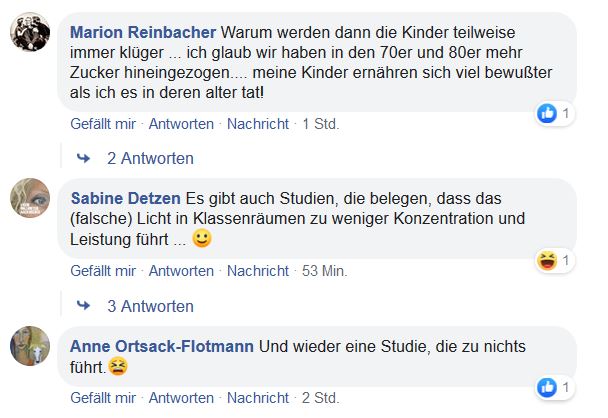The height and width of the screenshot is (418, 608).
Task: Open Anne Ortsack-Flotmann's profile picture
Action: tap(30, 345)
